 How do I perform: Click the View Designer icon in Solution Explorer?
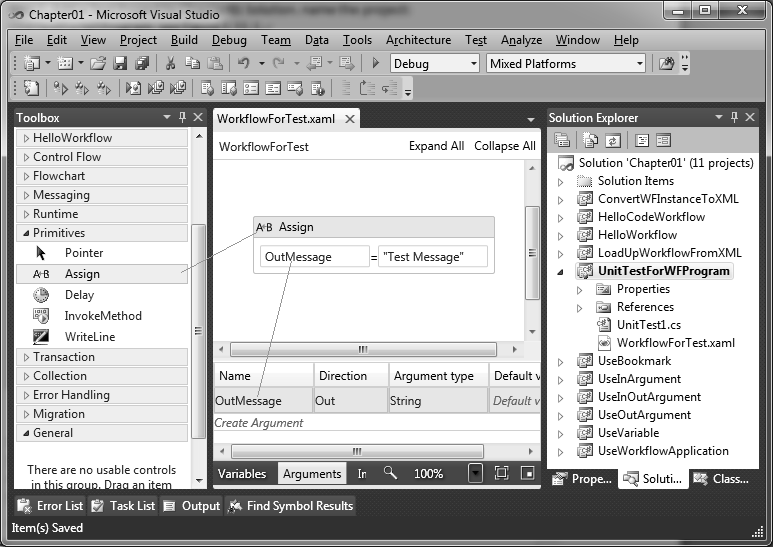click(664, 140)
